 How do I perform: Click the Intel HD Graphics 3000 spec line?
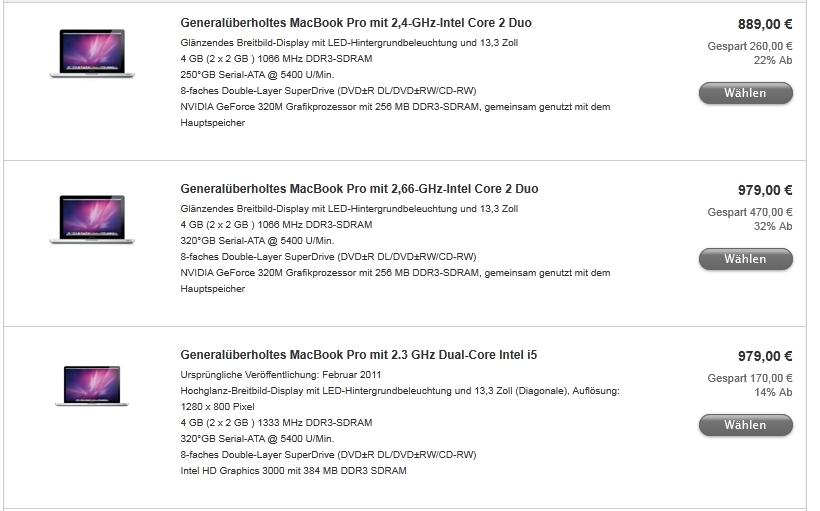pyautogui.click(x=293, y=471)
